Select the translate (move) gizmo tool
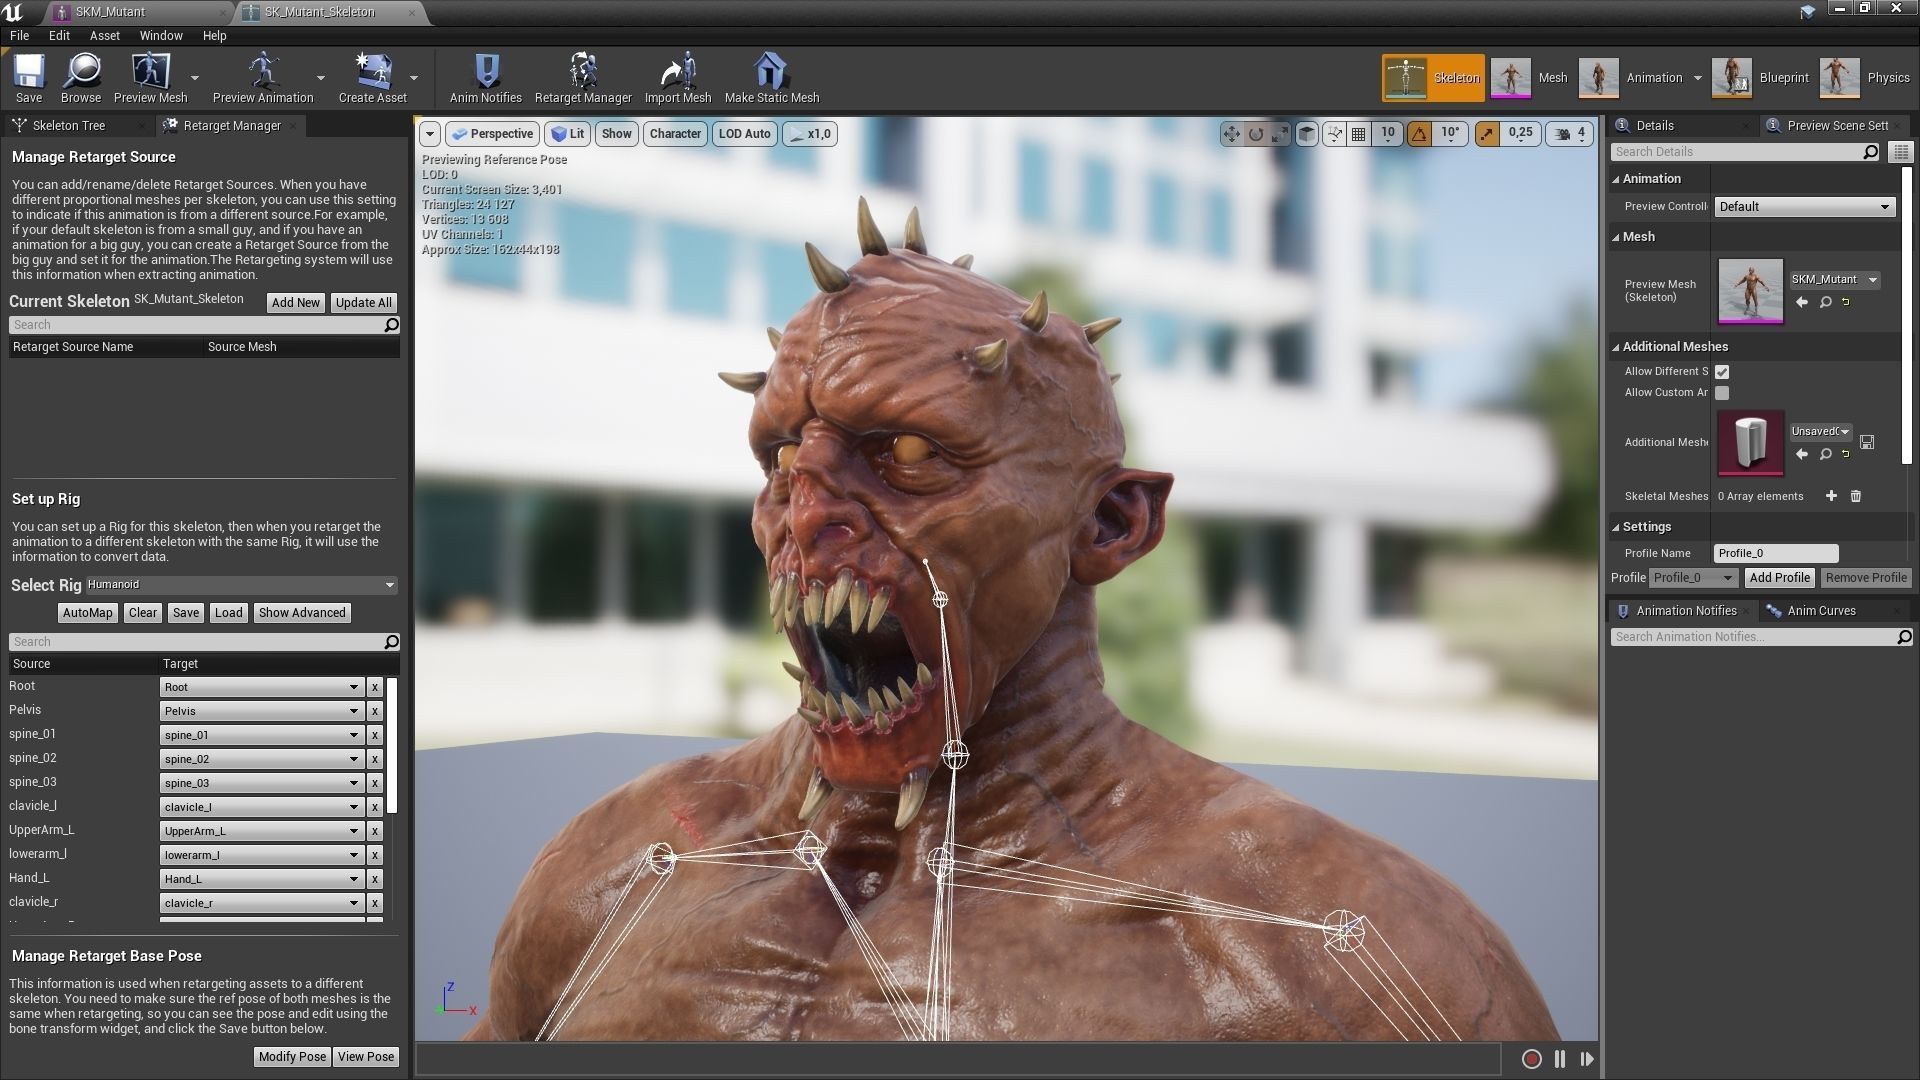 [x=1231, y=134]
